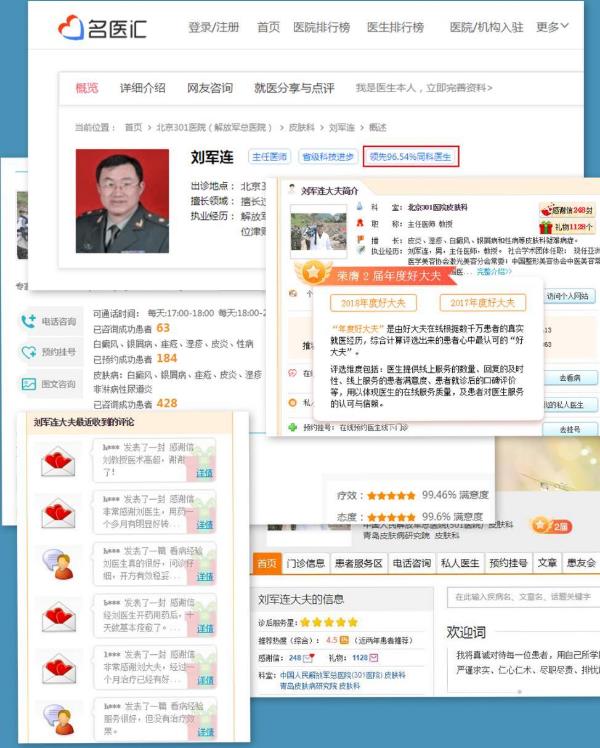The height and width of the screenshot is (748, 600).
Task: Click the 省级科技进步 badge
Action: click(328, 156)
